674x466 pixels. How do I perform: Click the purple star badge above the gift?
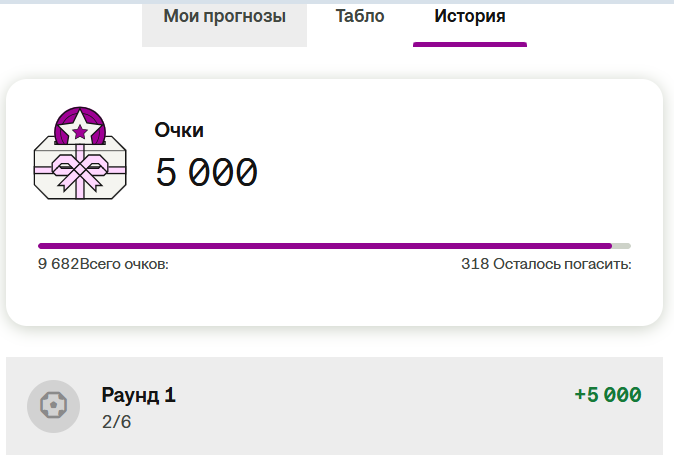click(80, 128)
